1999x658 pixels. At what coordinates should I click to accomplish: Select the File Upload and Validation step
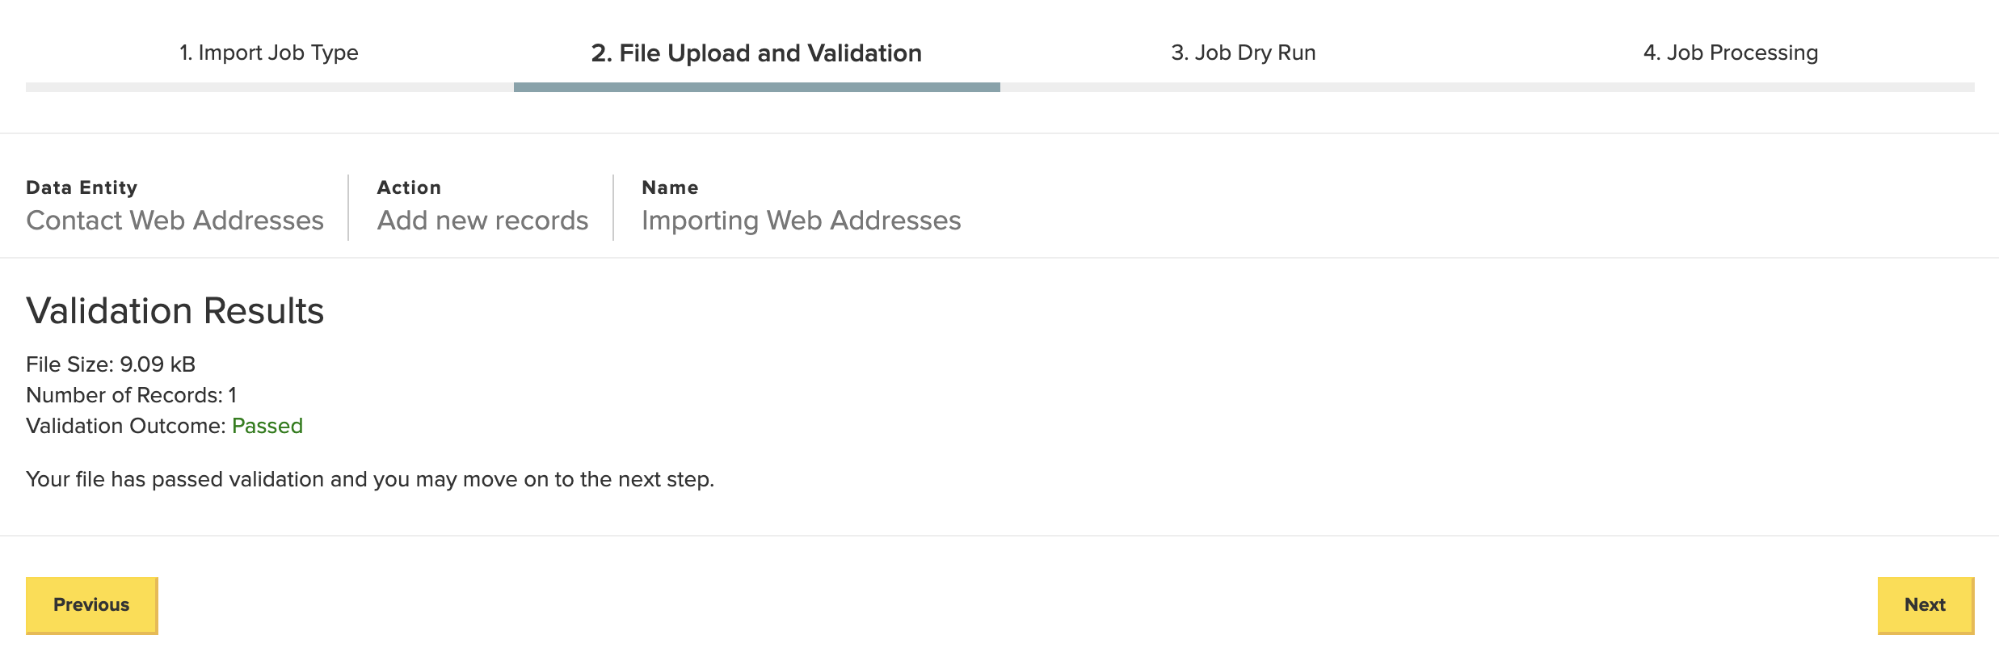coord(756,53)
